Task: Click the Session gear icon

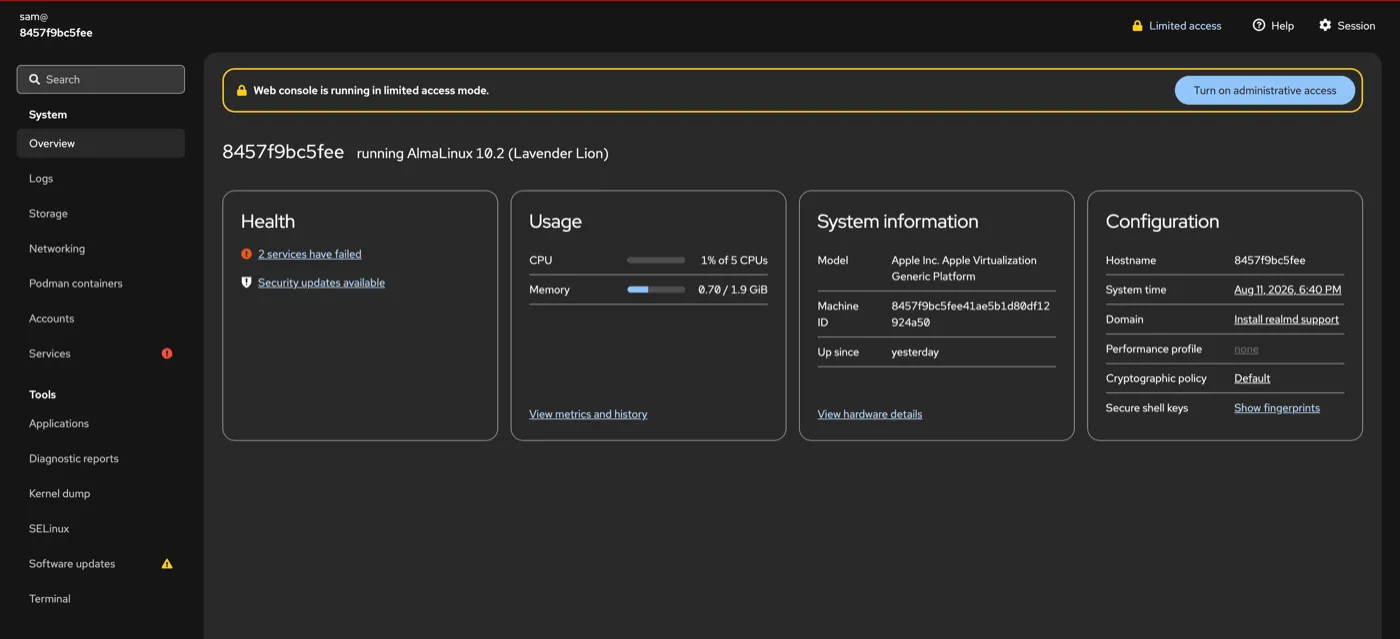Action: pos(1325,25)
